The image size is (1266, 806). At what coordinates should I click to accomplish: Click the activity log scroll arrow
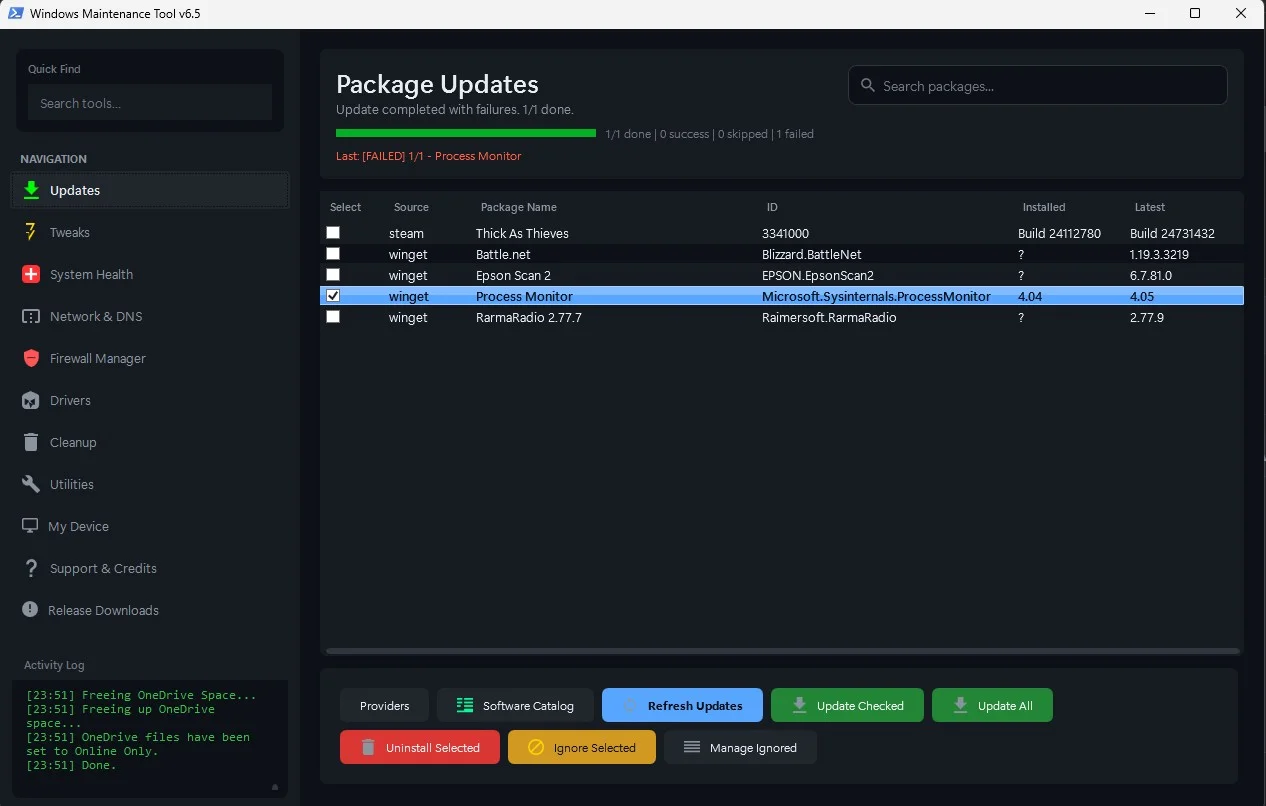coord(275,787)
